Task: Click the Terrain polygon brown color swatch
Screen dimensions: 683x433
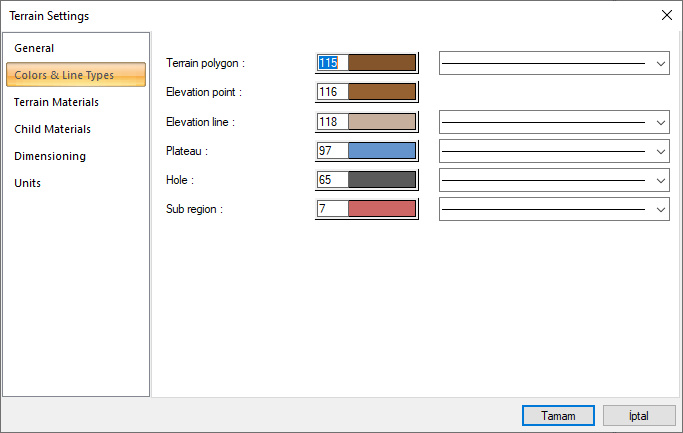Action: pos(381,63)
